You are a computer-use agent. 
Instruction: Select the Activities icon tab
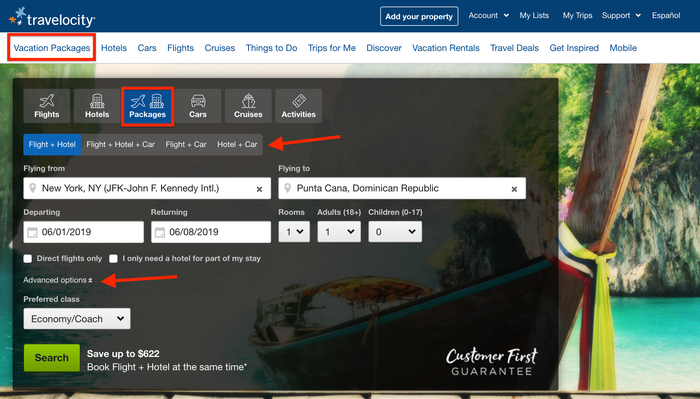pos(299,106)
